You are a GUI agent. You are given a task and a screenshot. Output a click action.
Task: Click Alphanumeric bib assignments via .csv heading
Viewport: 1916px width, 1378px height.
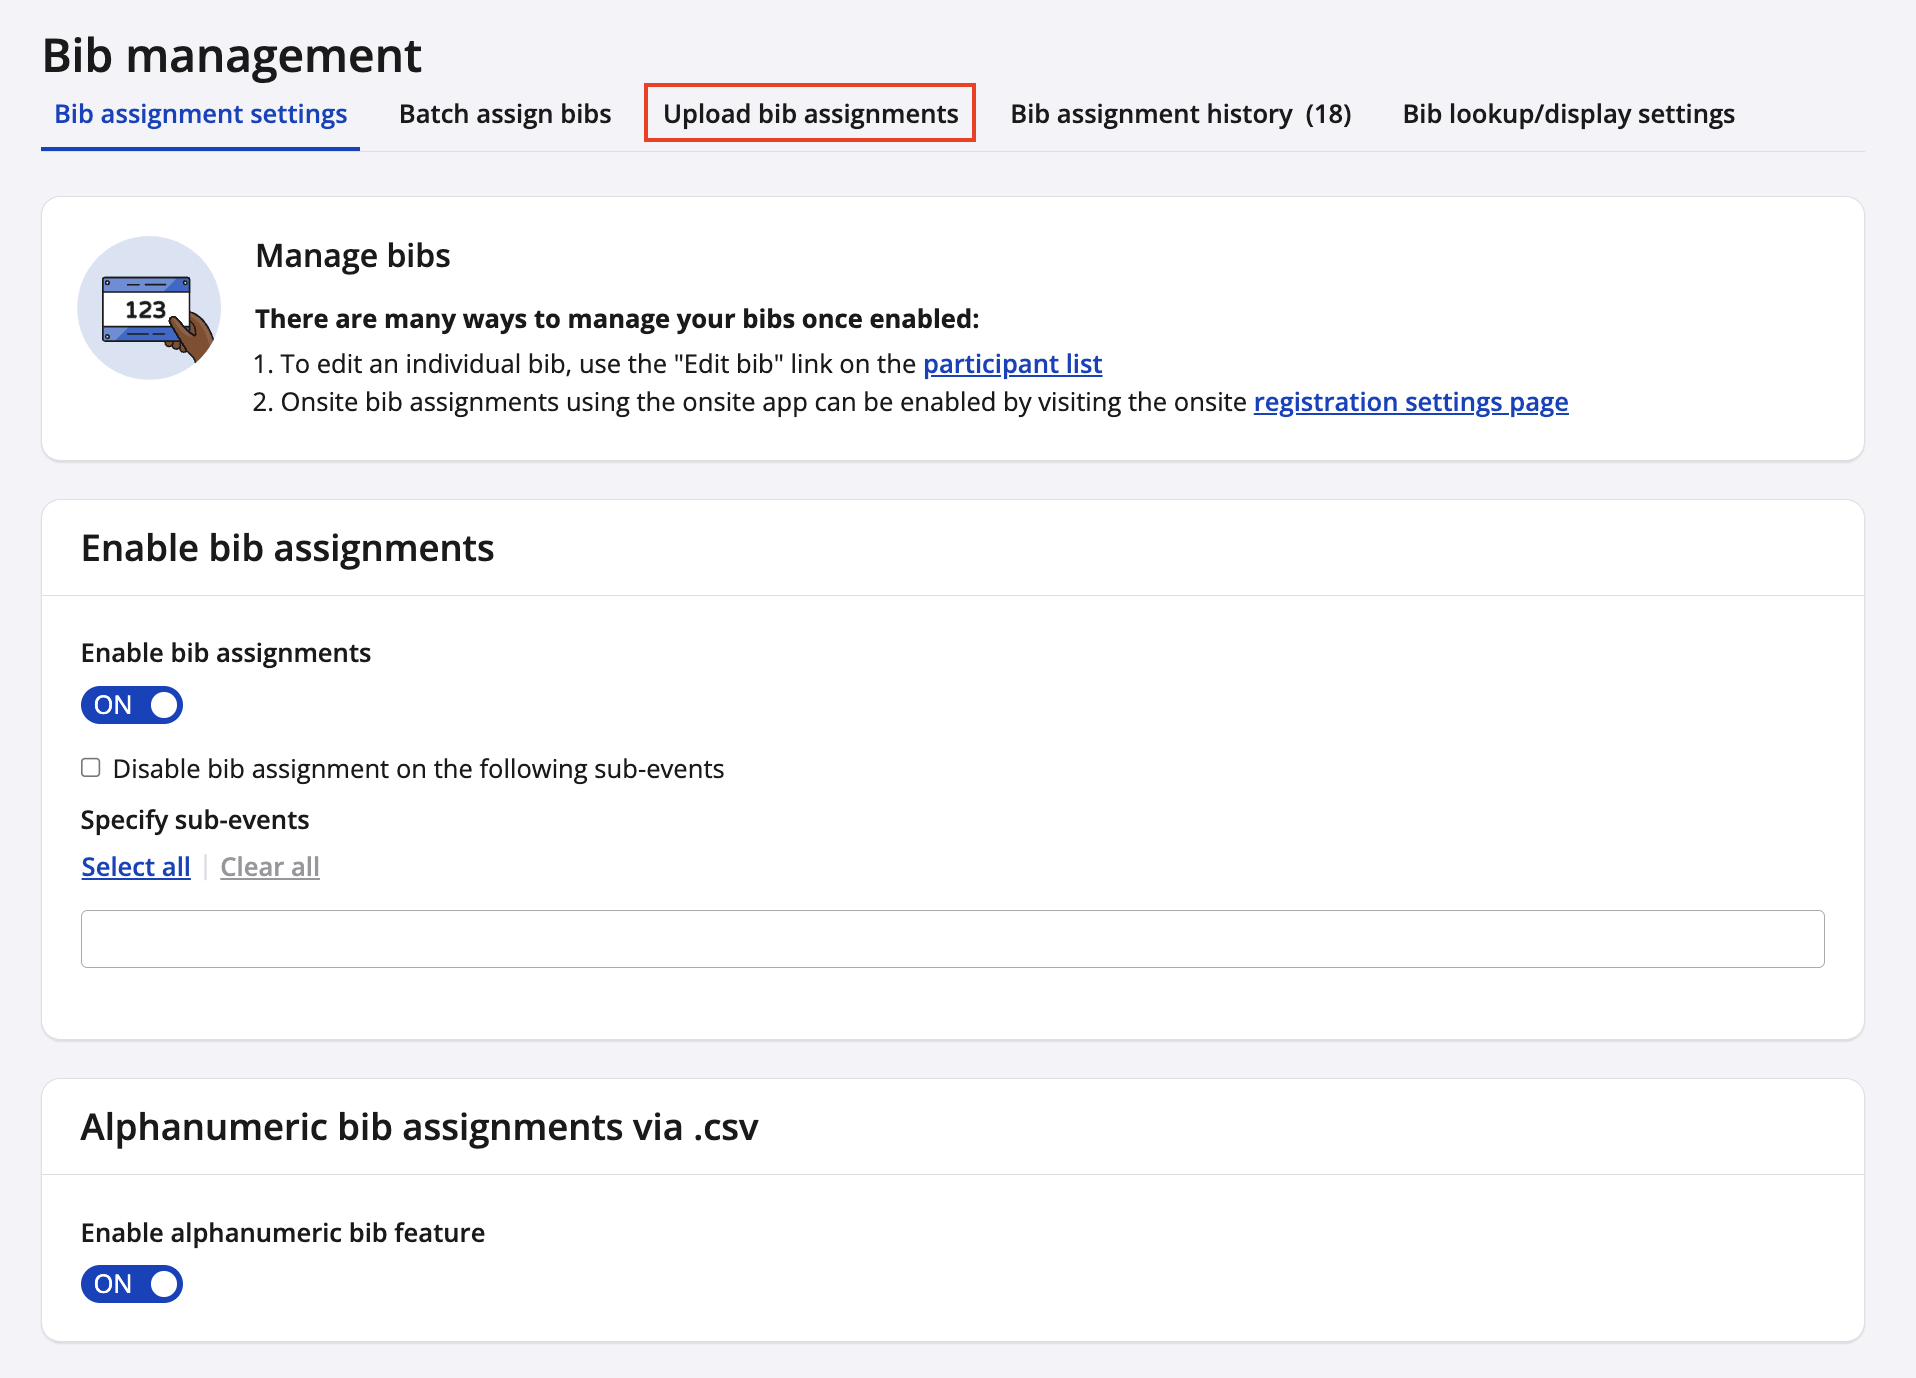pyautogui.click(x=419, y=1127)
